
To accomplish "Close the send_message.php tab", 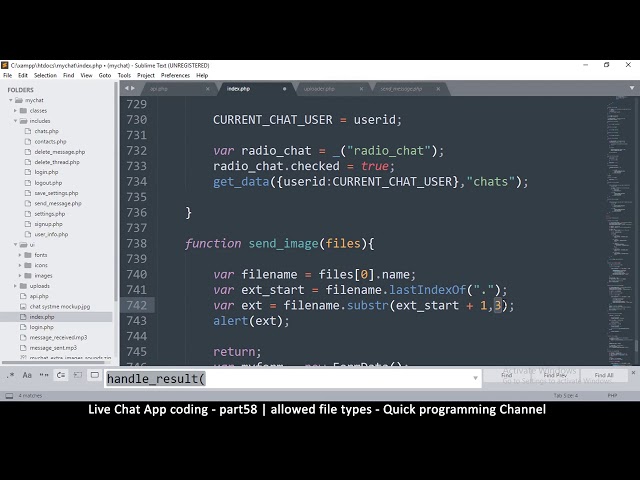I will (438, 89).
